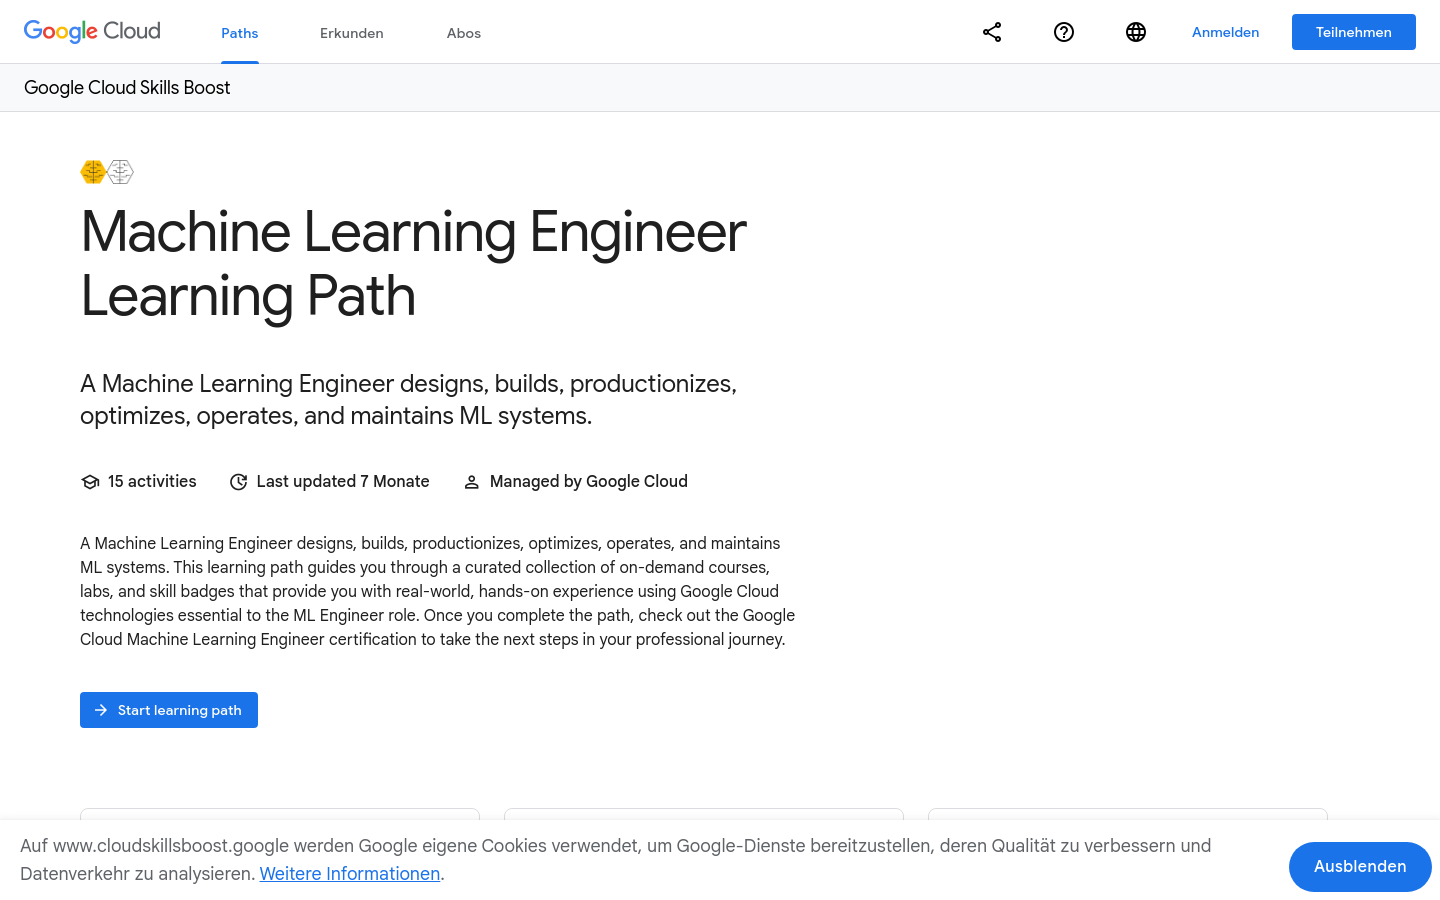Click the person managed-by icon

[x=472, y=482]
